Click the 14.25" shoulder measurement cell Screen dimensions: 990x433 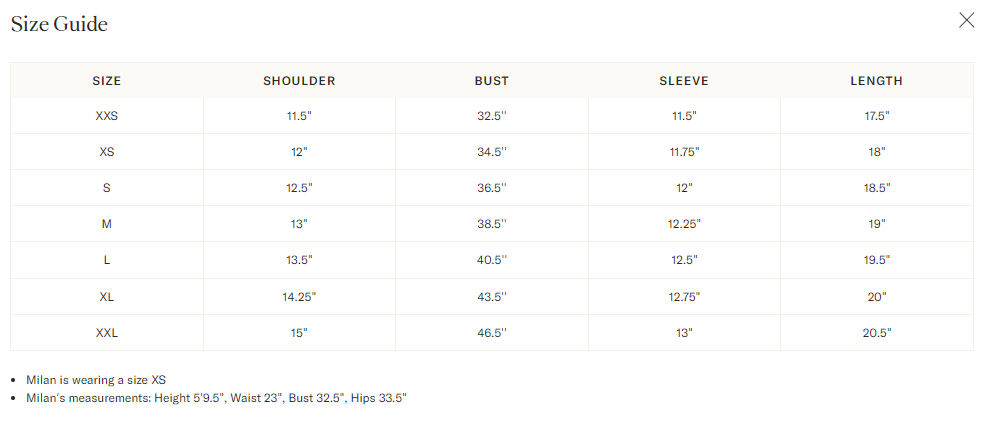click(x=299, y=297)
